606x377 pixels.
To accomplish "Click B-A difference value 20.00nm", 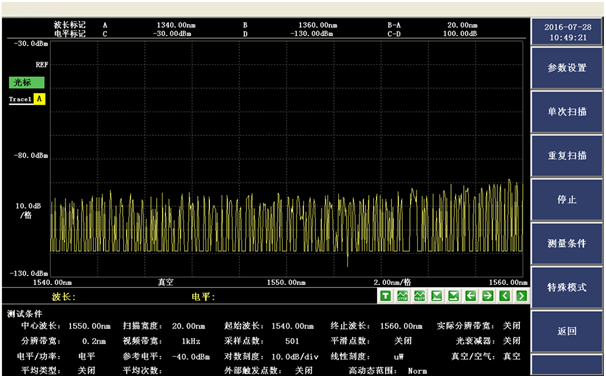I will click(462, 25).
